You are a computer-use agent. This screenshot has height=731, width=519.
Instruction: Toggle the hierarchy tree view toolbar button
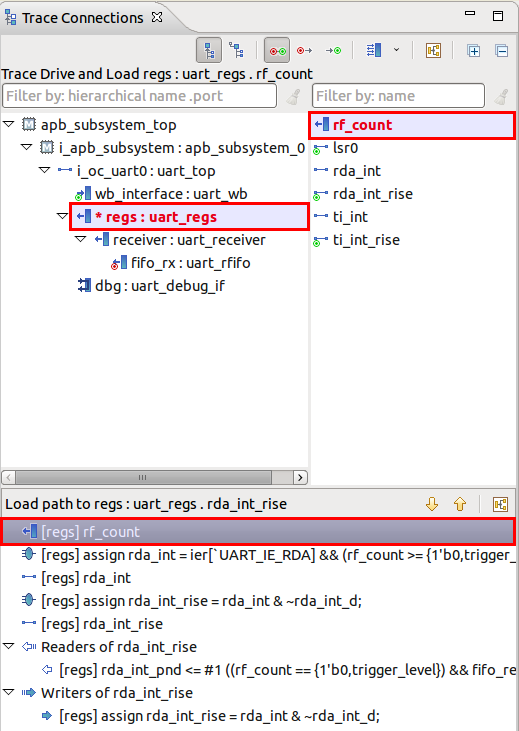point(209,50)
